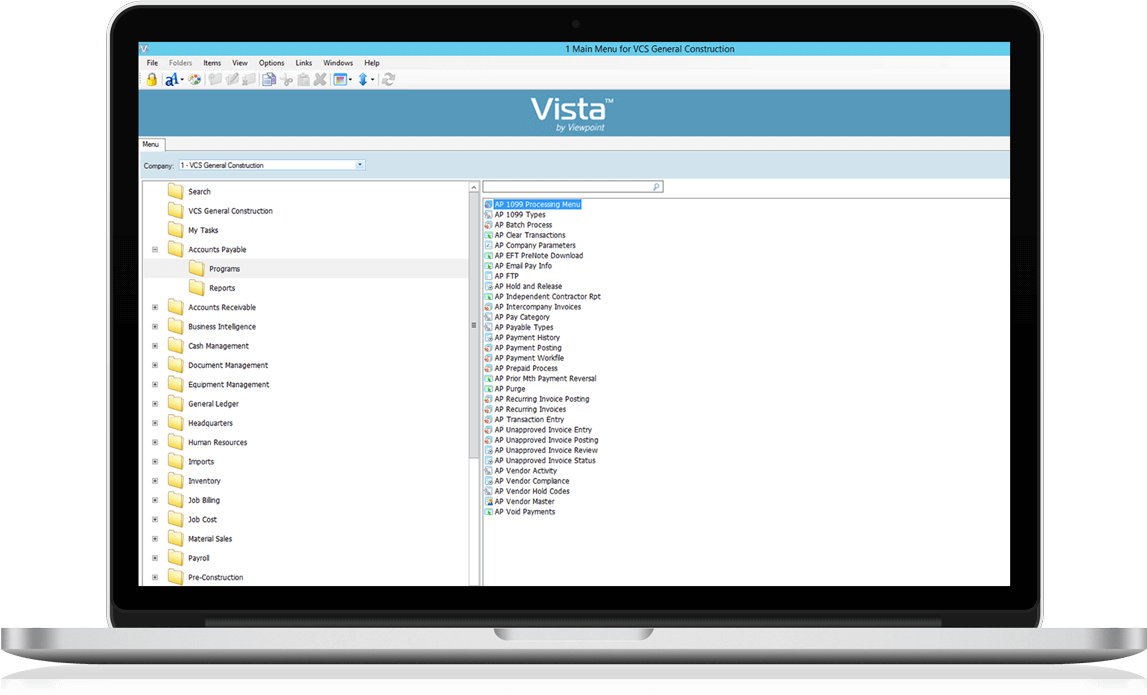Click the scroll up arrow of folder tree
The image size is (1147, 695).
point(474,187)
